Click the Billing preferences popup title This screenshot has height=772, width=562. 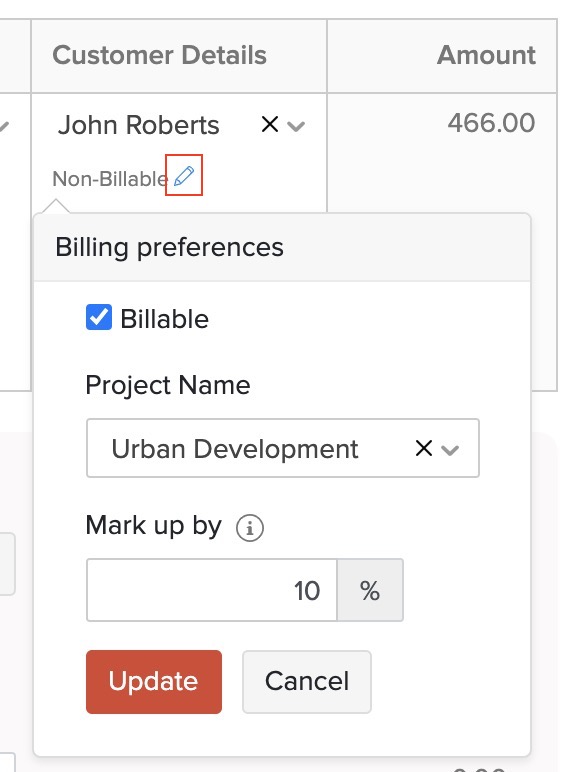tap(169, 247)
